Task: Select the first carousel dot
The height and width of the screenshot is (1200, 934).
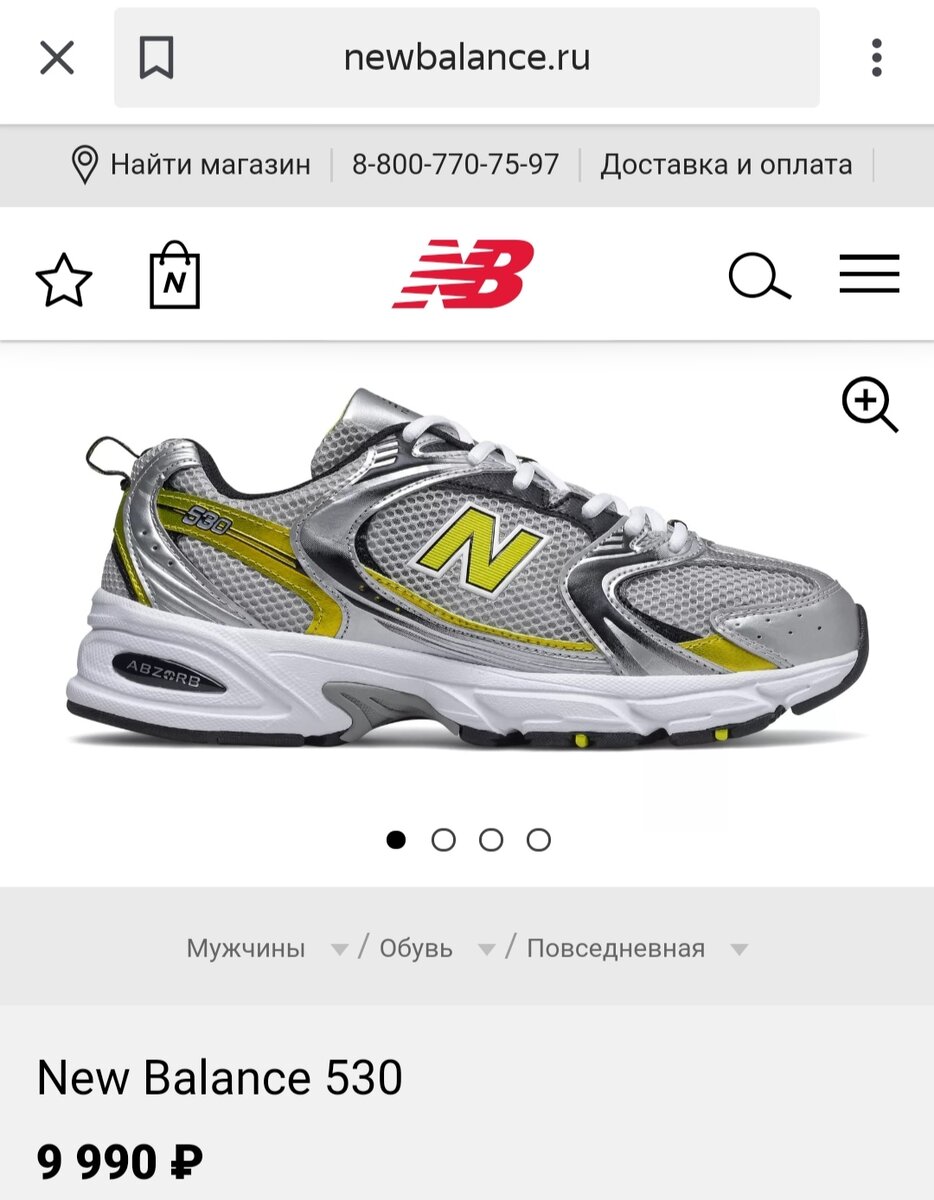Action: click(396, 840)
